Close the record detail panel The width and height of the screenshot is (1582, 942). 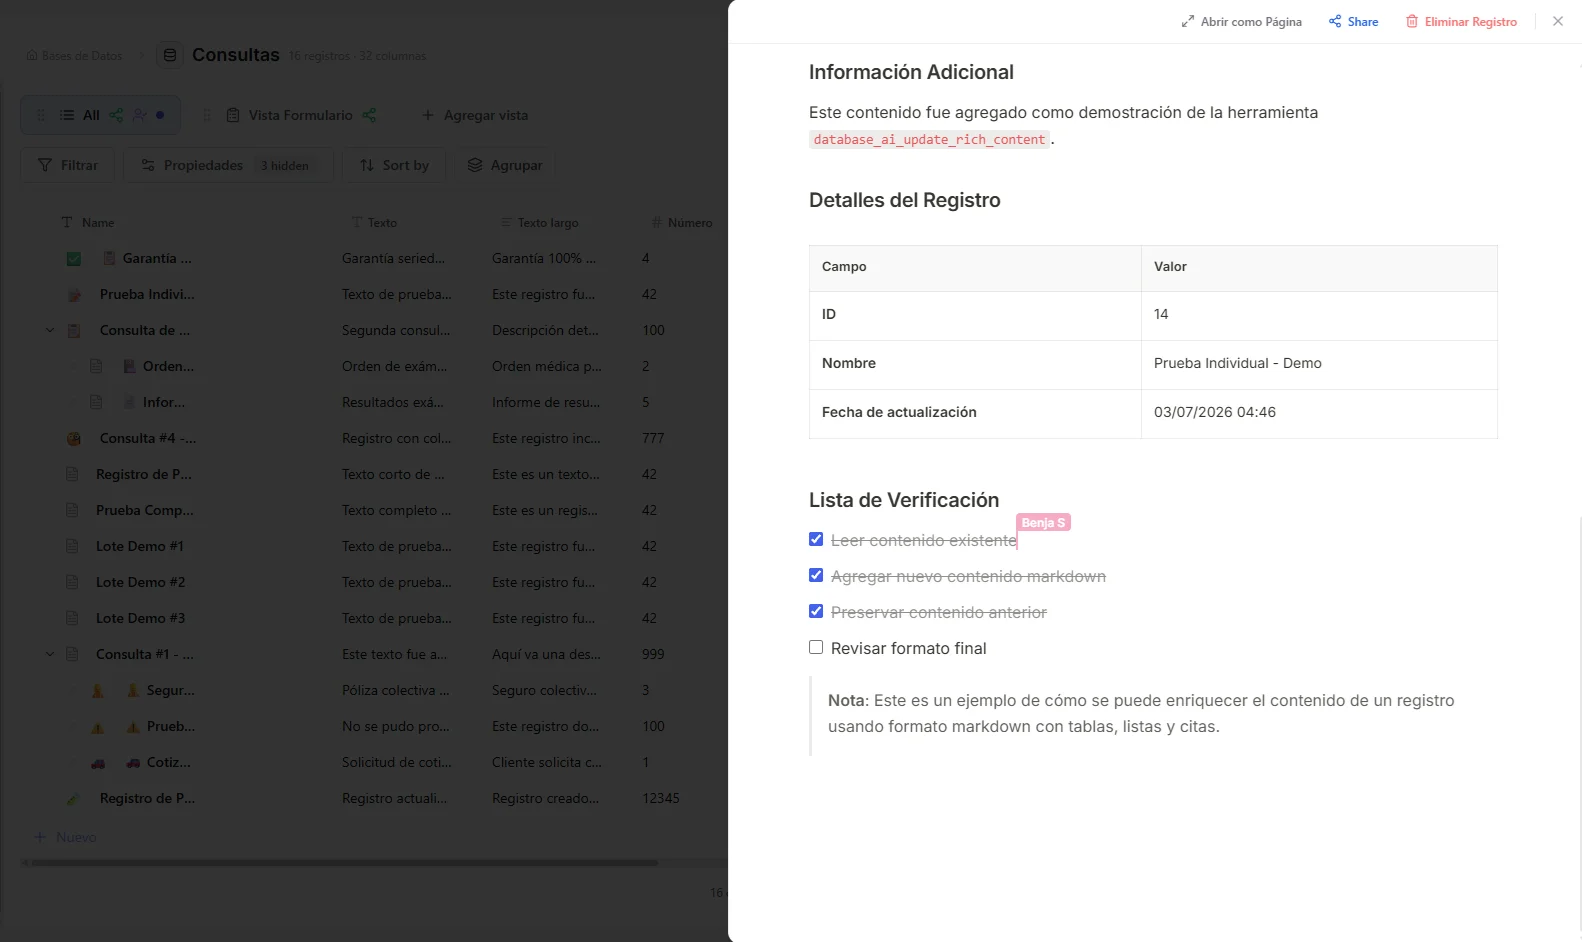click(1558, 21)
